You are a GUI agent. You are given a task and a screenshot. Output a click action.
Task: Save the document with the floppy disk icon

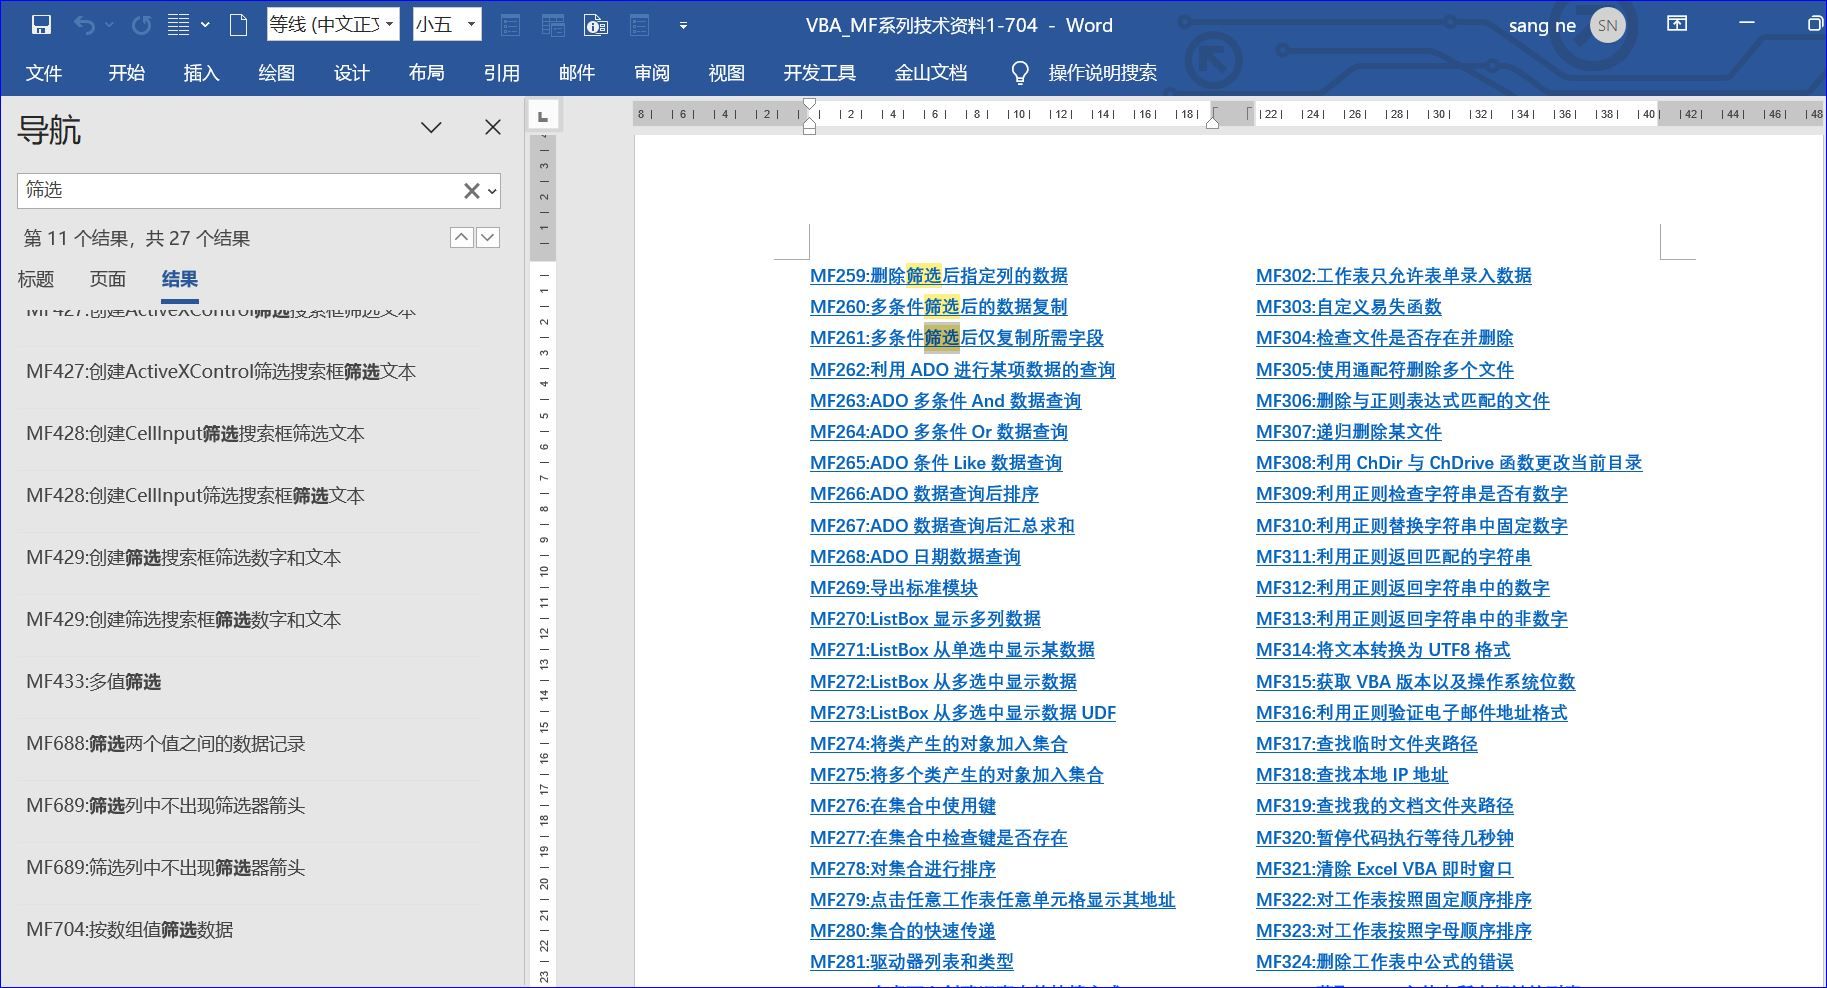coord(41,25)
